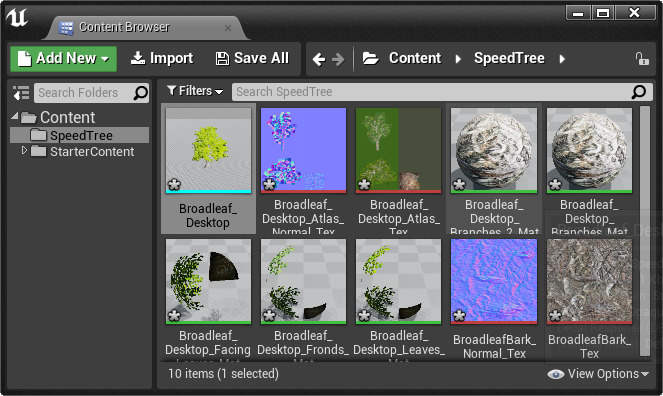Click the BroadleafBark_Tex name label
Screen dimensions: 663x396
point(589,347)
